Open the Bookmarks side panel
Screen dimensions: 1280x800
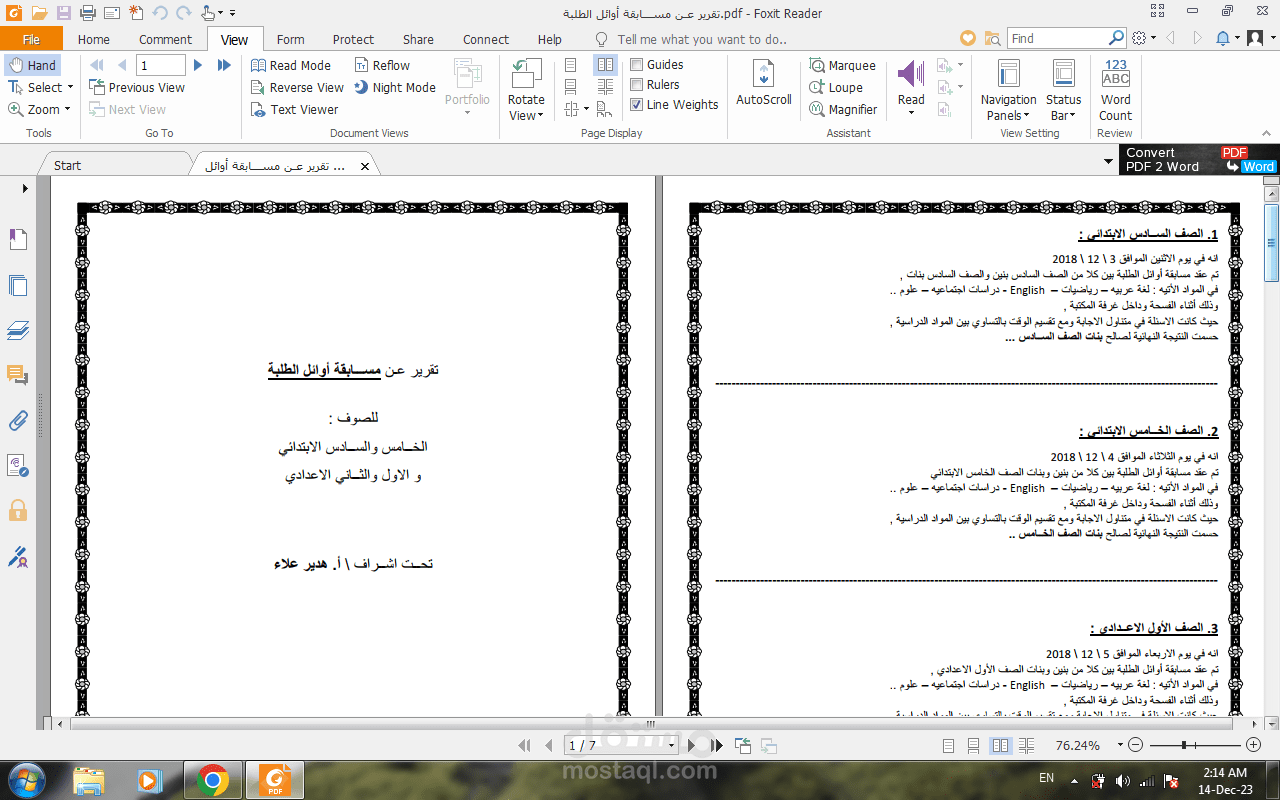pyautogui.click(x=17, y=239)
